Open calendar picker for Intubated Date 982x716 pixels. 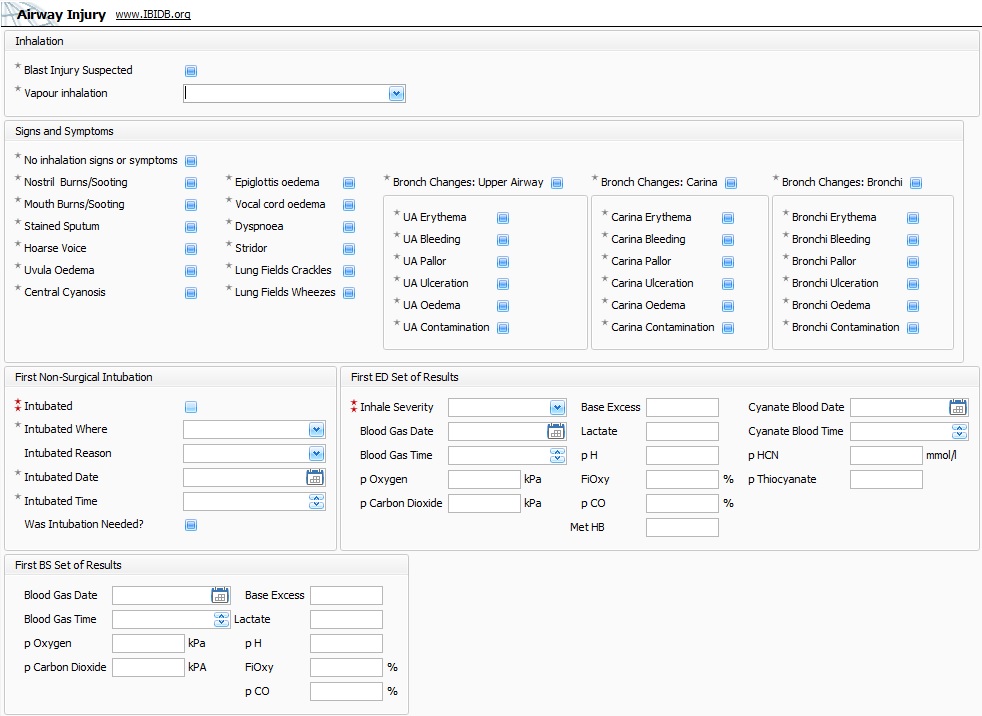point(316,478)
